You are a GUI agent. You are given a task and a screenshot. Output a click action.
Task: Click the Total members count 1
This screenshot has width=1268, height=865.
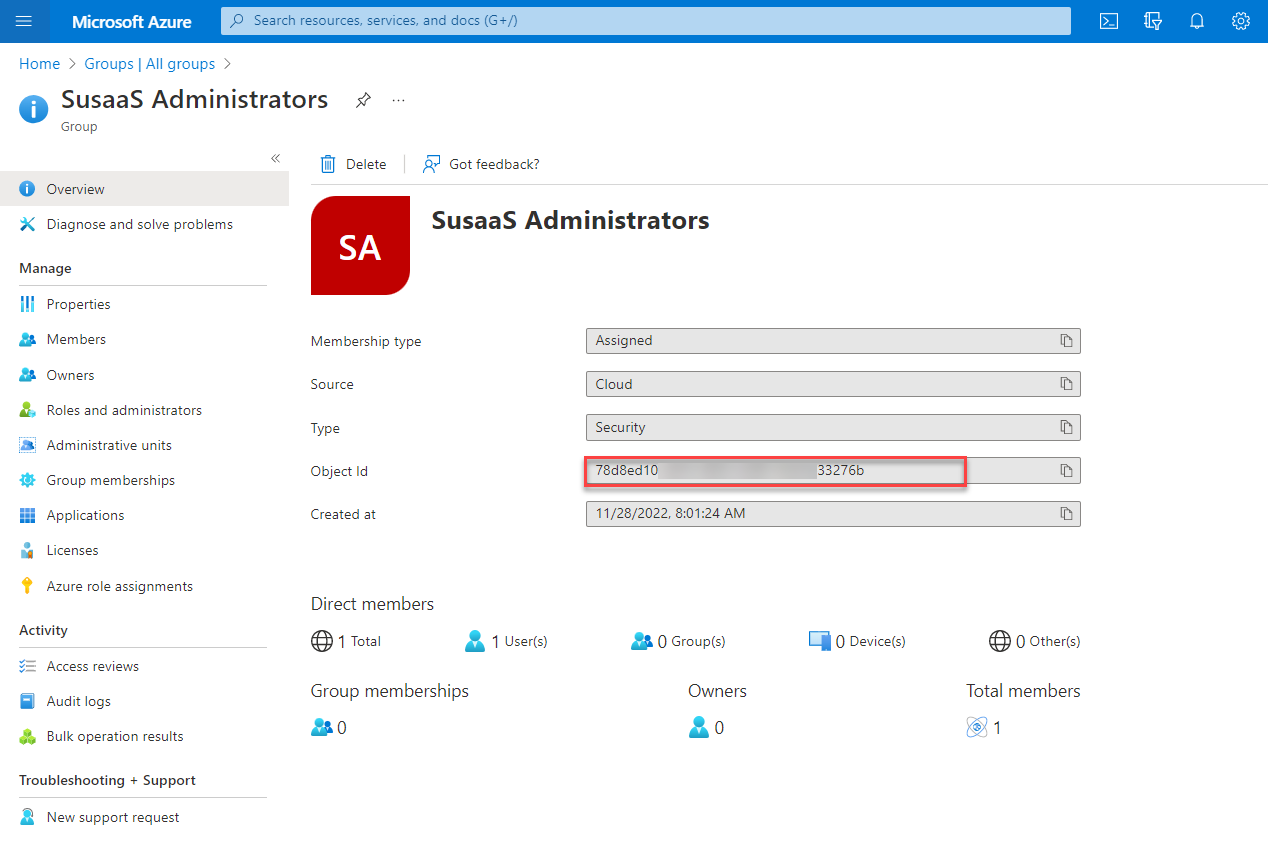(984, 728)
